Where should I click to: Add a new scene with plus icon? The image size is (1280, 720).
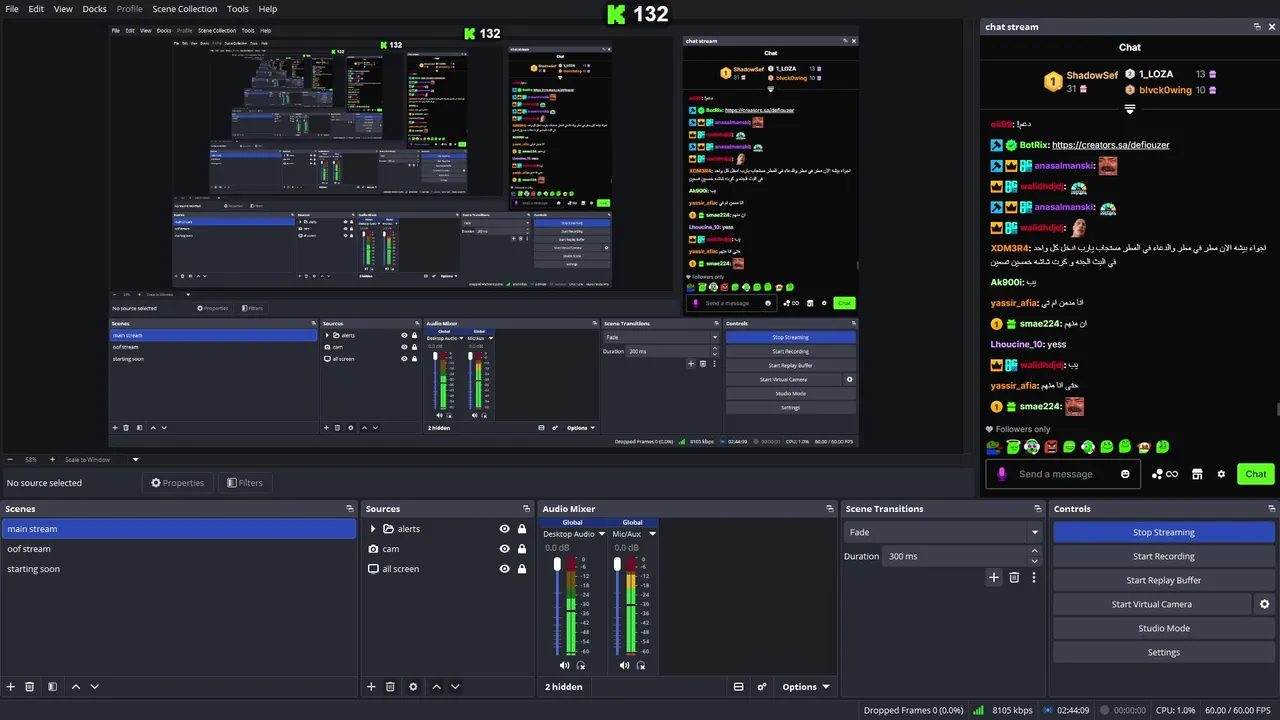11,687
